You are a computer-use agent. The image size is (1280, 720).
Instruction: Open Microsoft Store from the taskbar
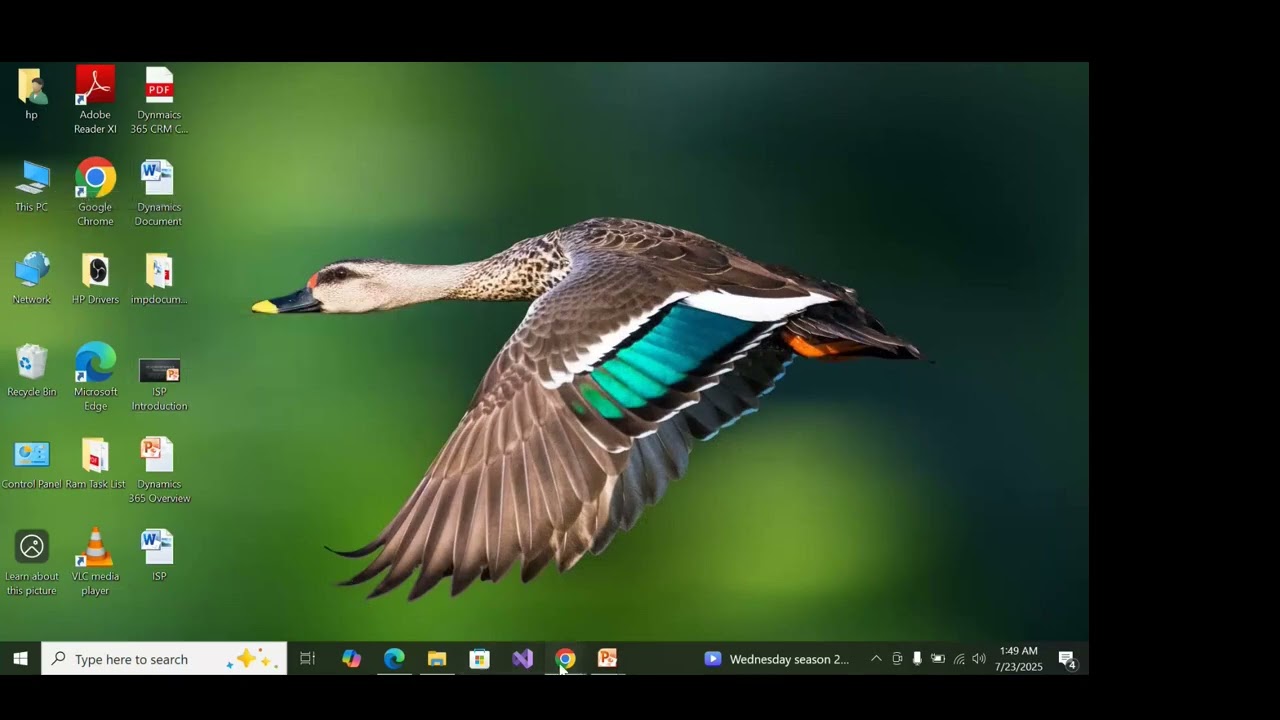[480, 658]
